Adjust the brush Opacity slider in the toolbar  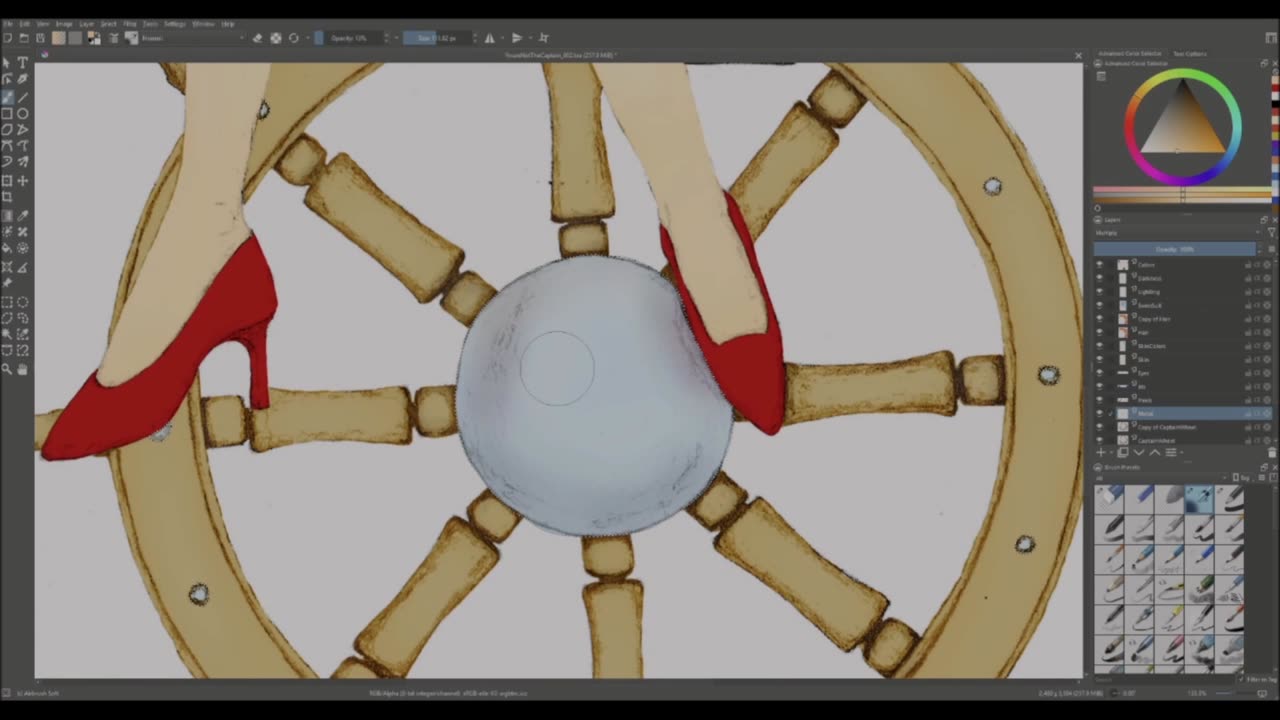point(350,38)
